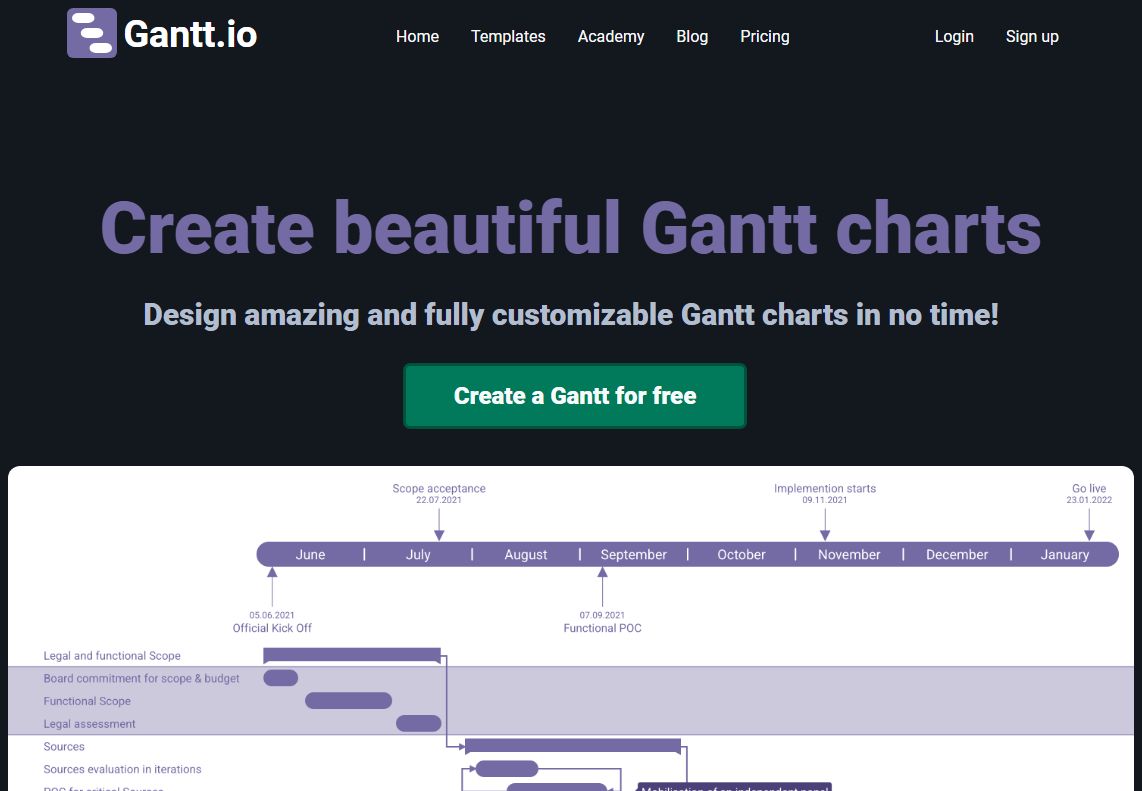1142x791 pixels.
Task: Open the Academy nav link
Action: pyautogui.click(x=610, y=36)
